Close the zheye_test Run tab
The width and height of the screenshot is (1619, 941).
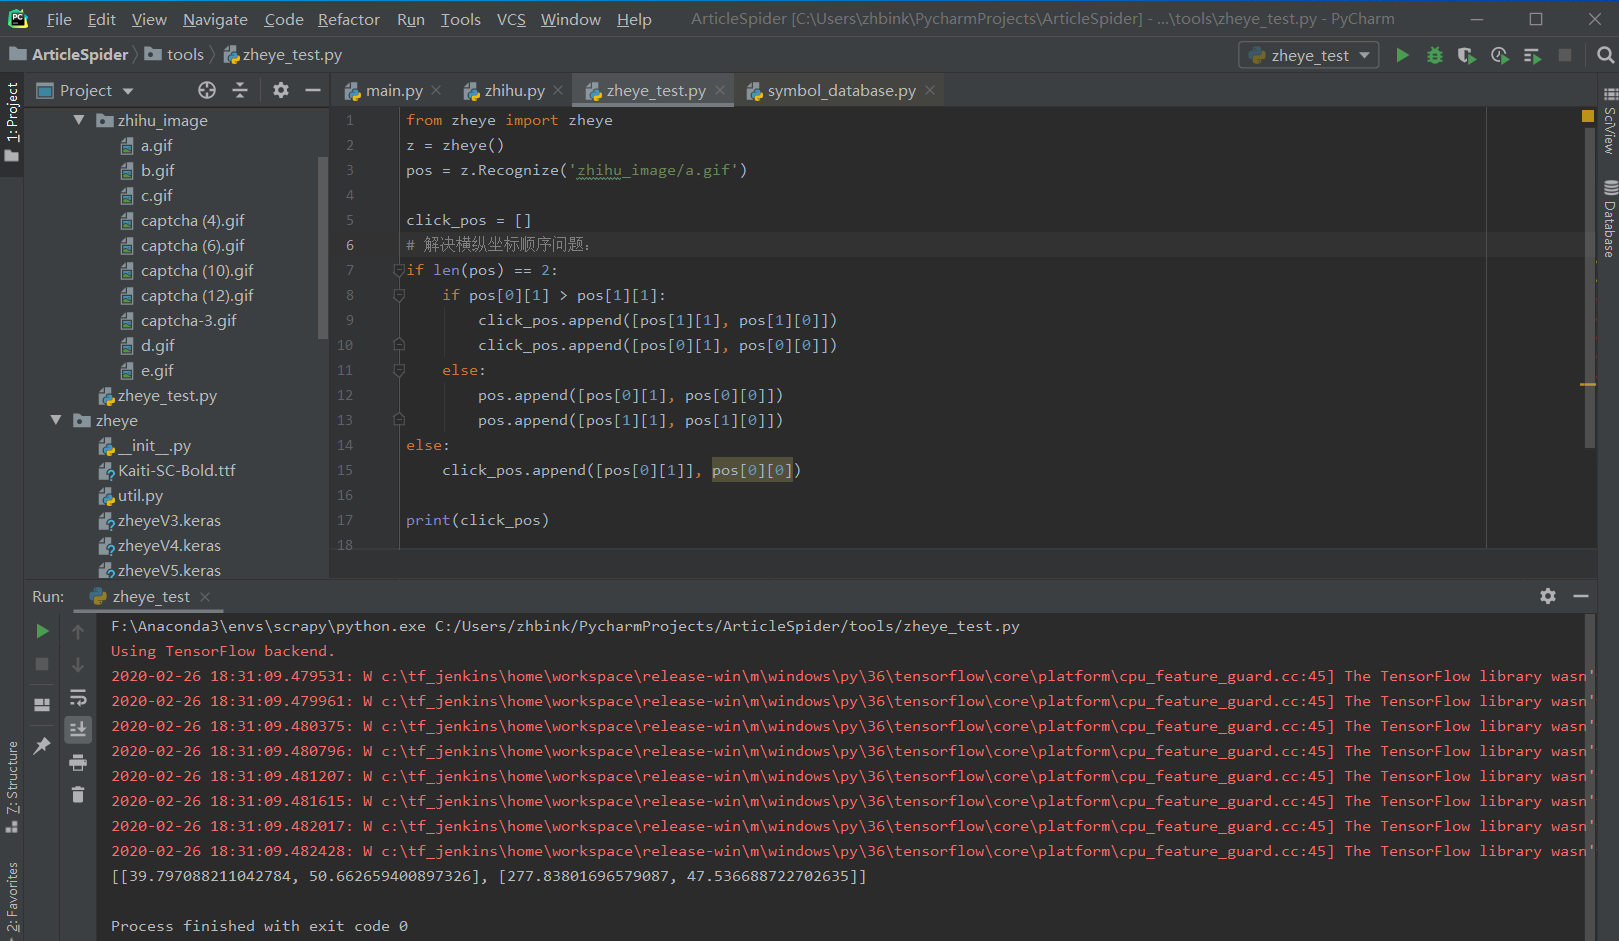click(205, 596)
